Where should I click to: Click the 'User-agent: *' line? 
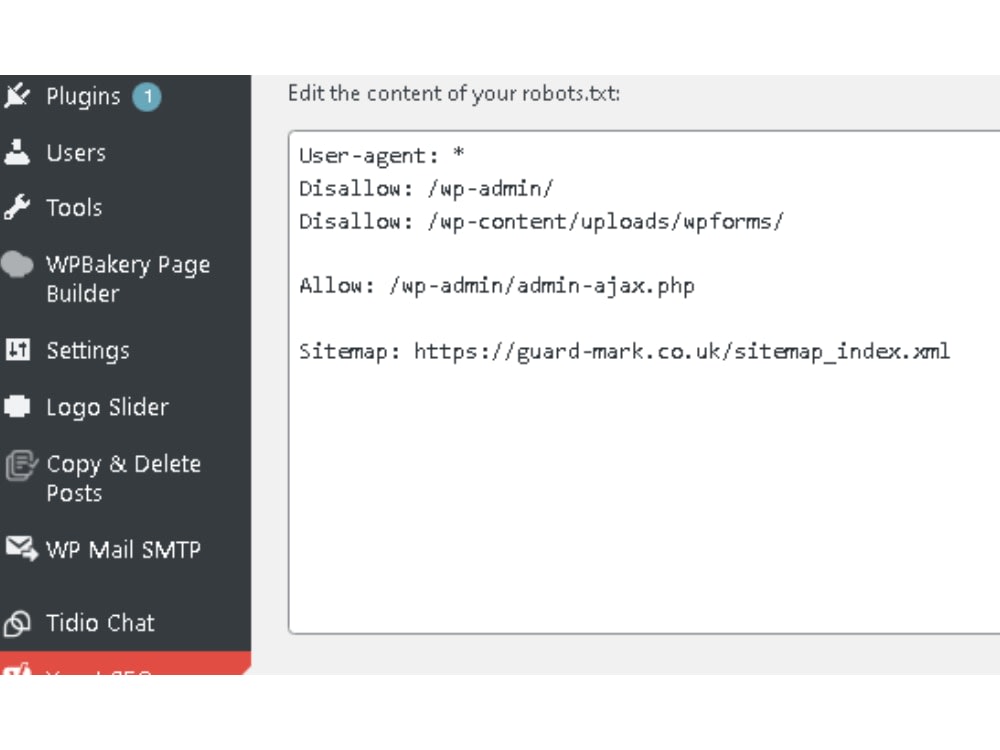(381, 156)
